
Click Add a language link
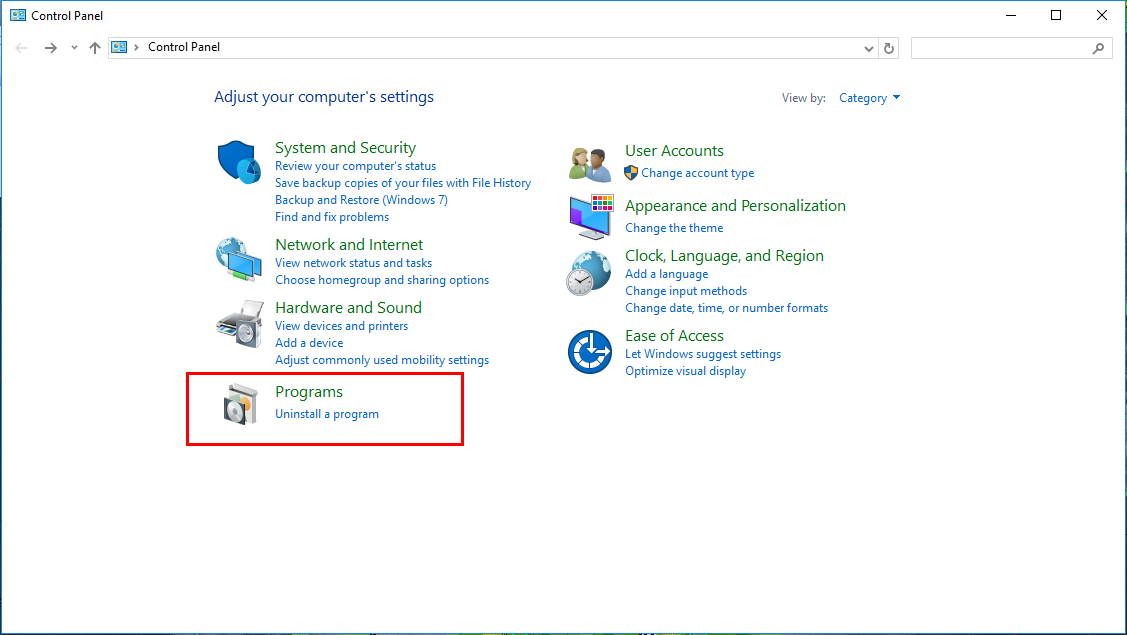click(666, 274)
